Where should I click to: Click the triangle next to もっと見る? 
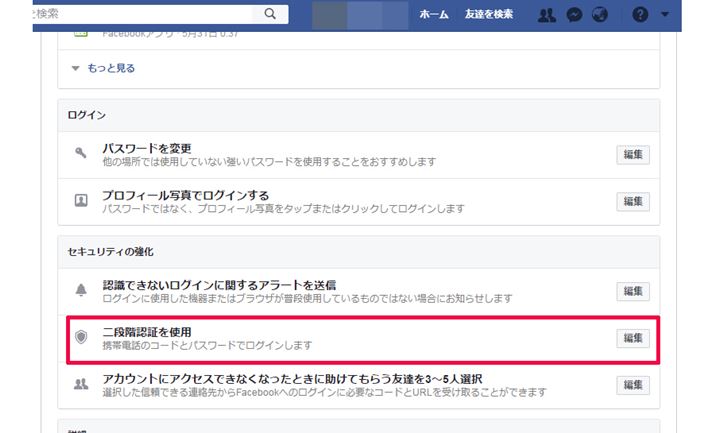[75, 68]
